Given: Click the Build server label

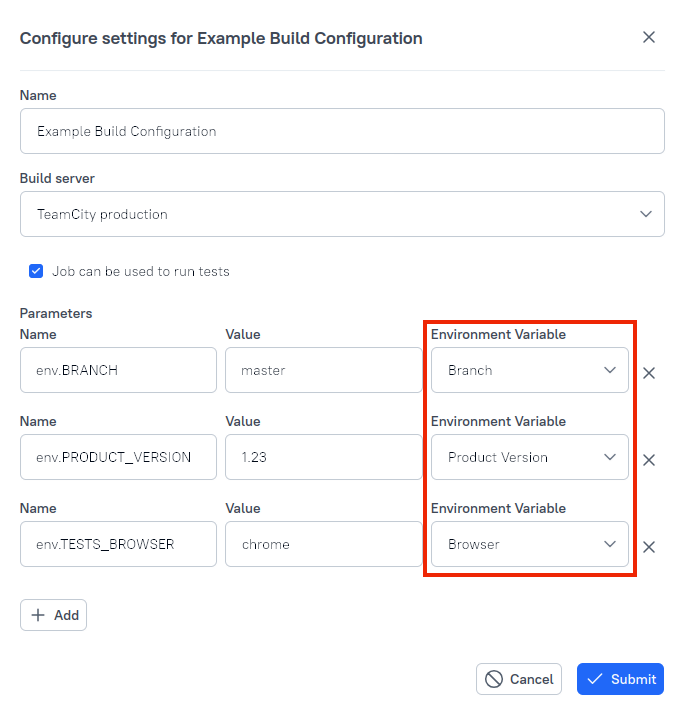Looking at the screenshot, I should coord(57,178).
